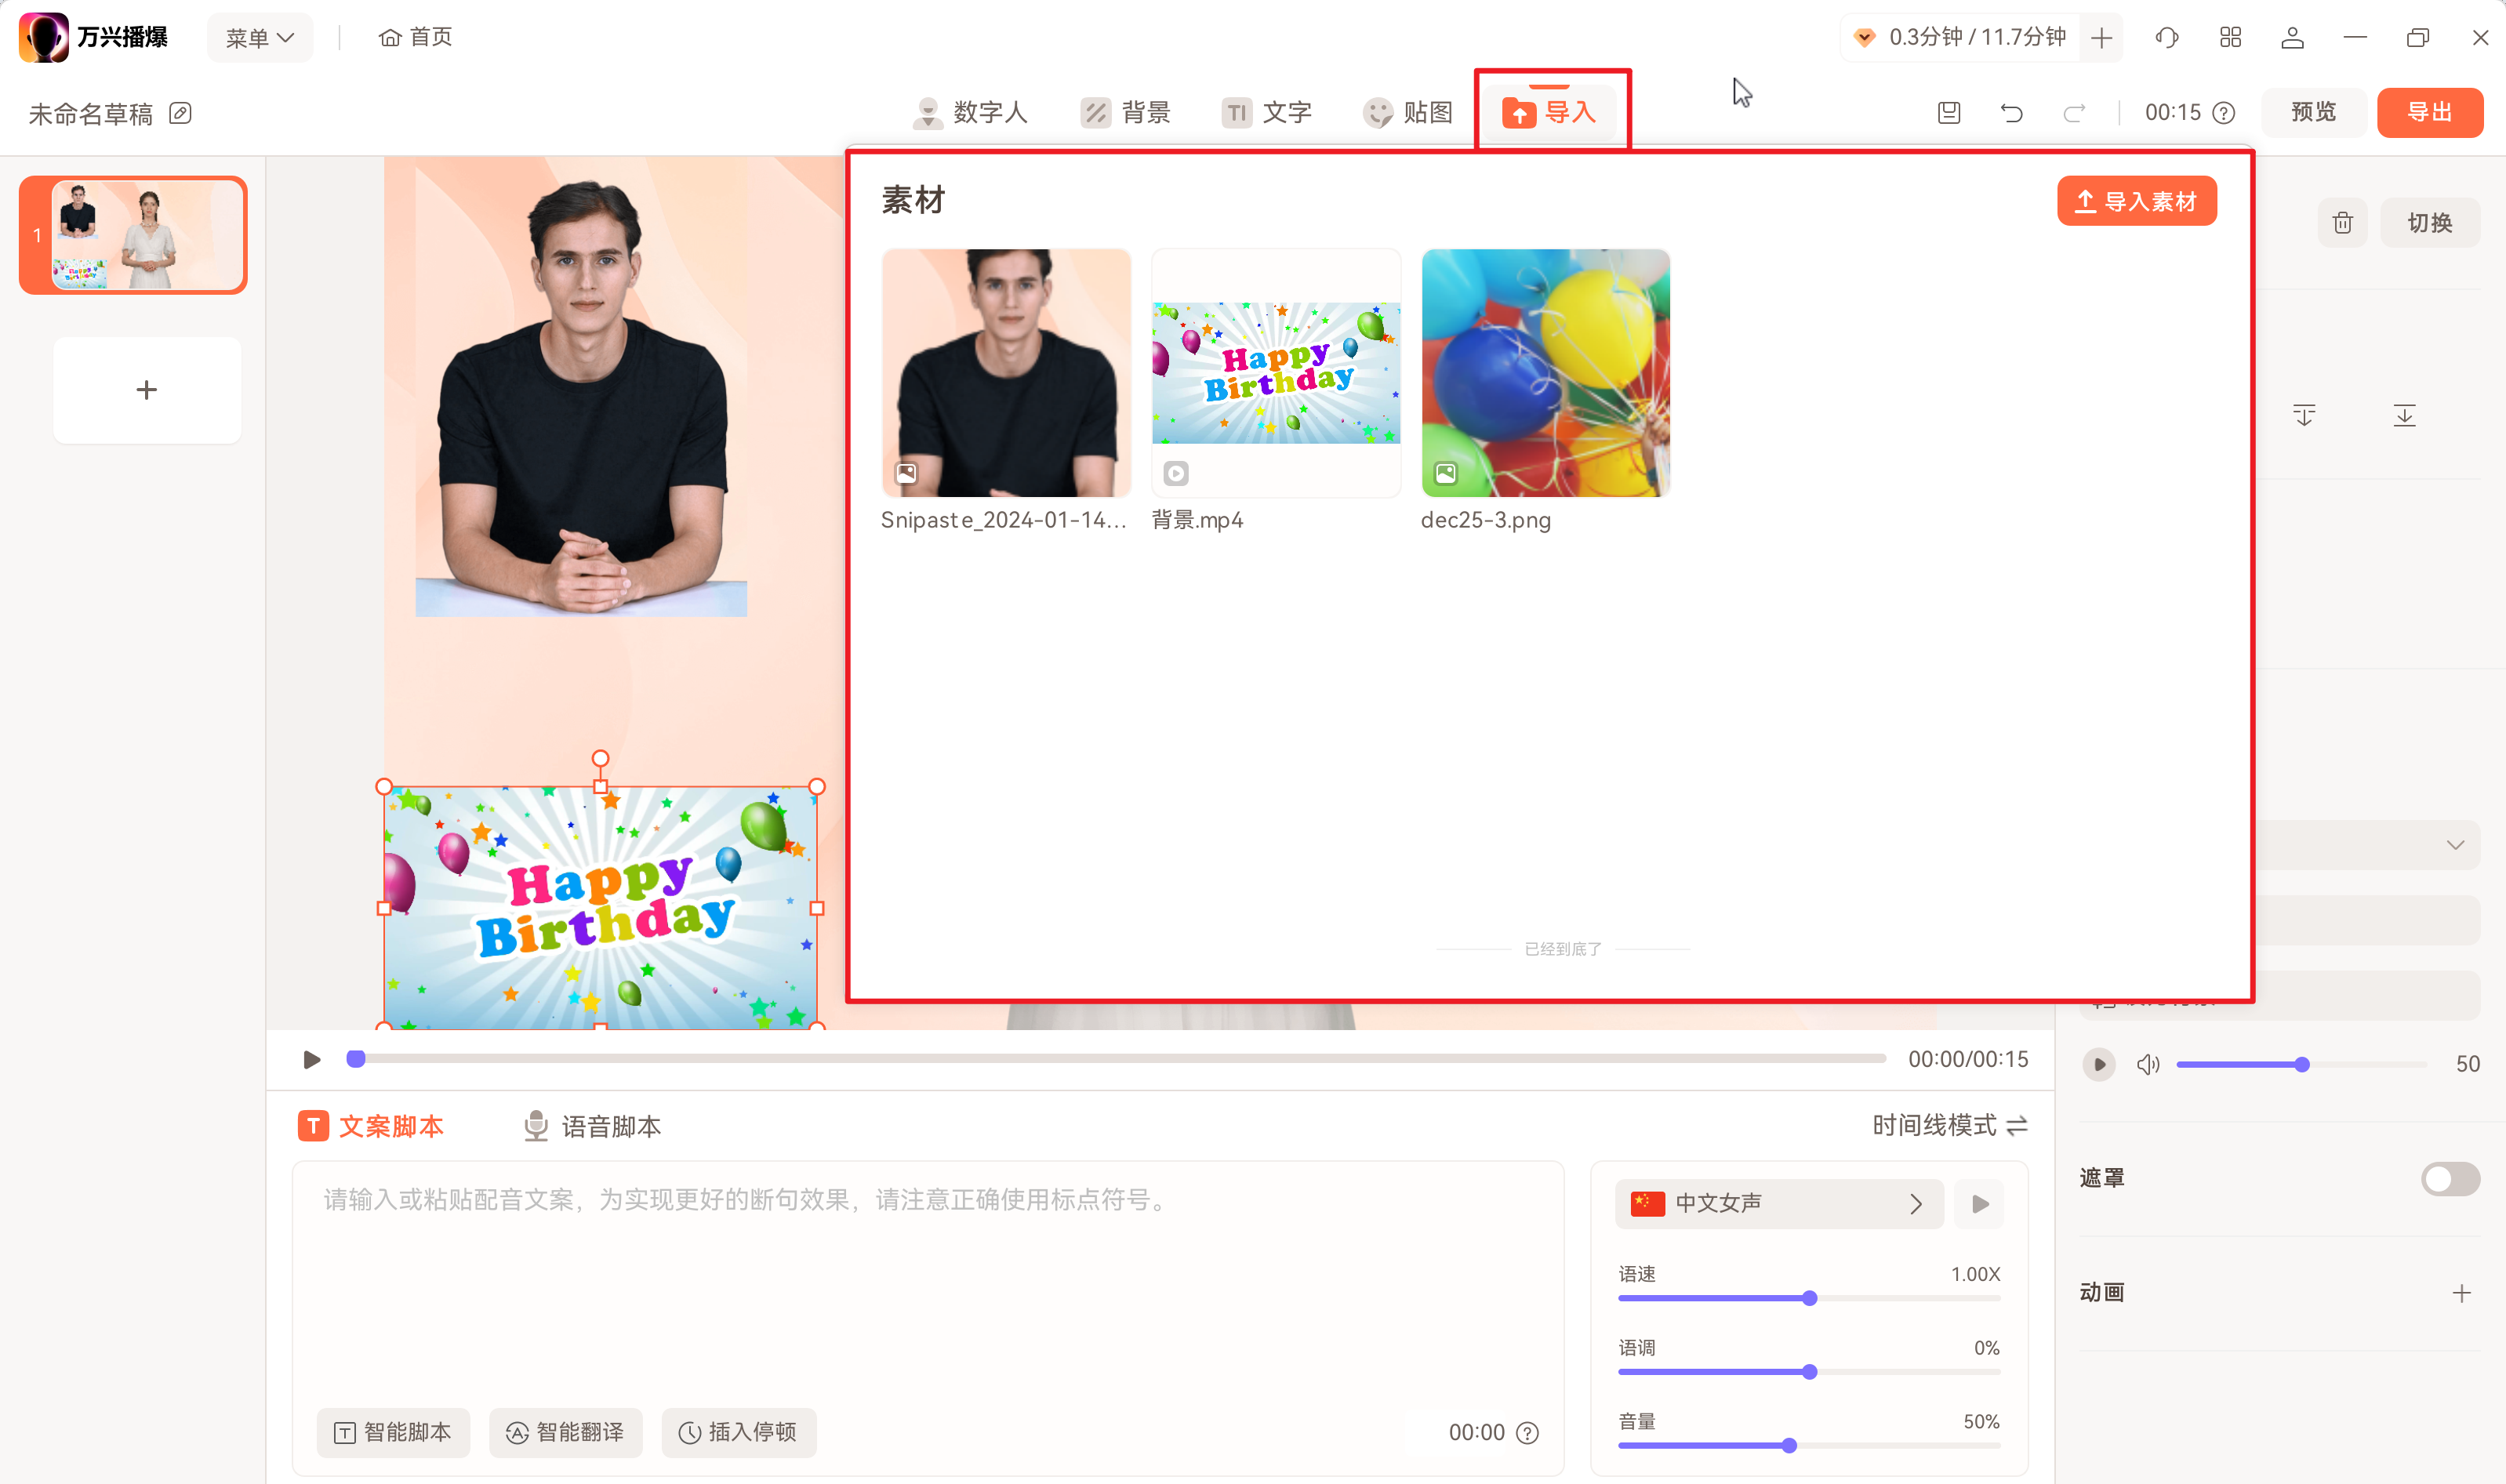The image size is (2506, 1484).
Task: Edit the draft name pencil icon
Action: (181, 113)
